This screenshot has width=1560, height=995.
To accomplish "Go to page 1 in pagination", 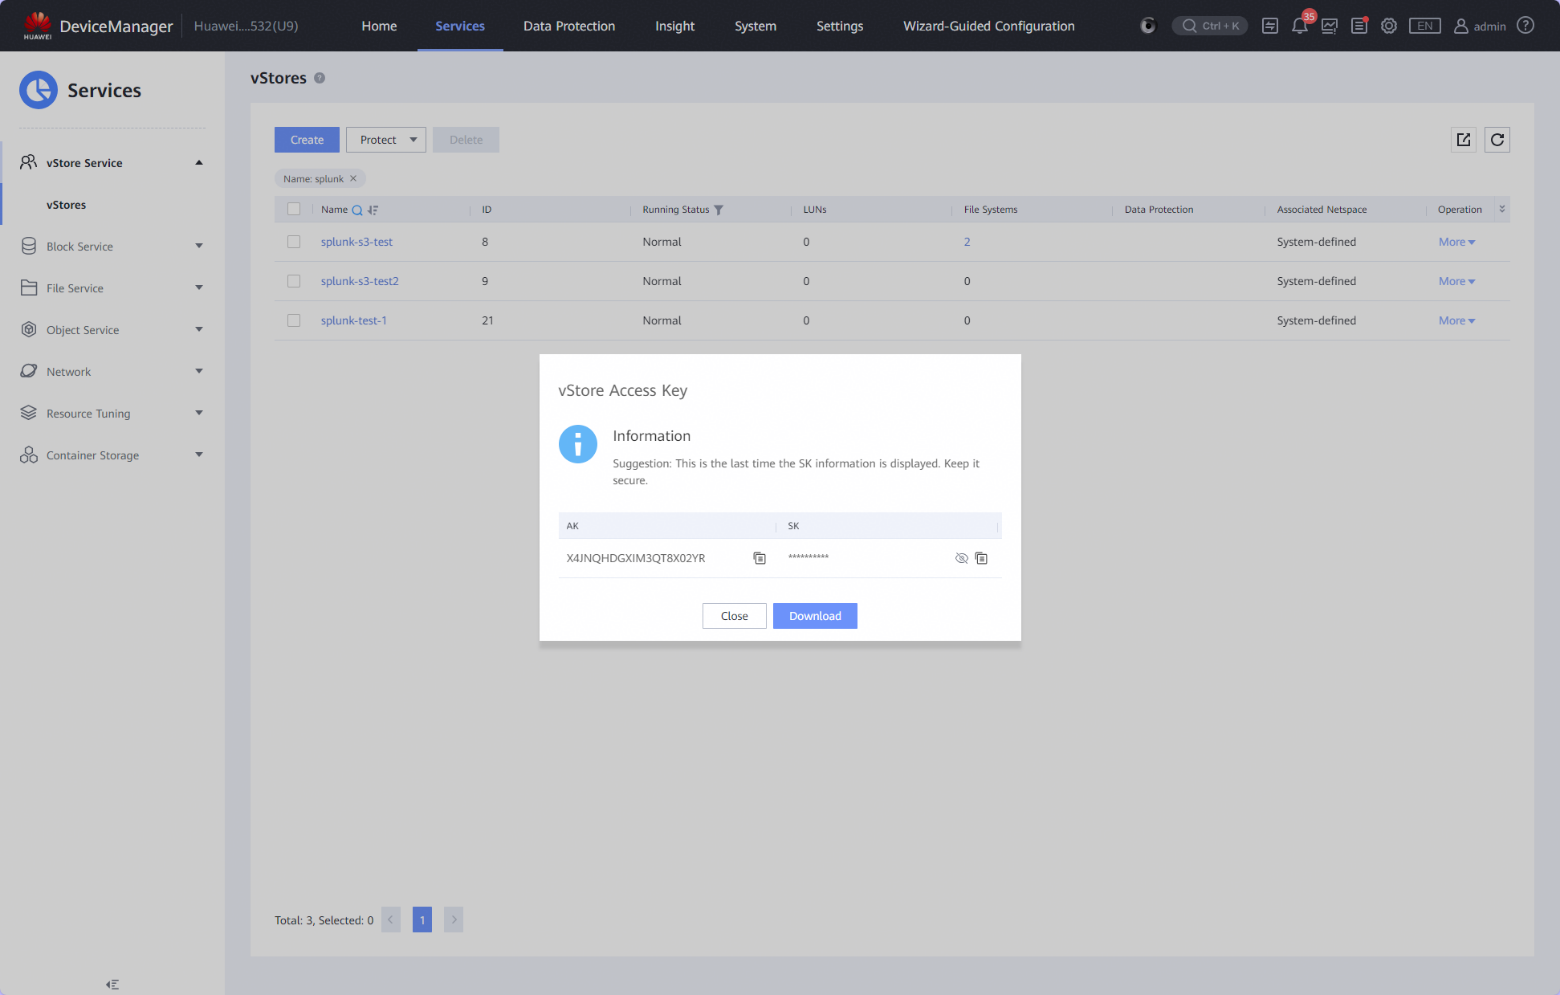I will (422, 920).
